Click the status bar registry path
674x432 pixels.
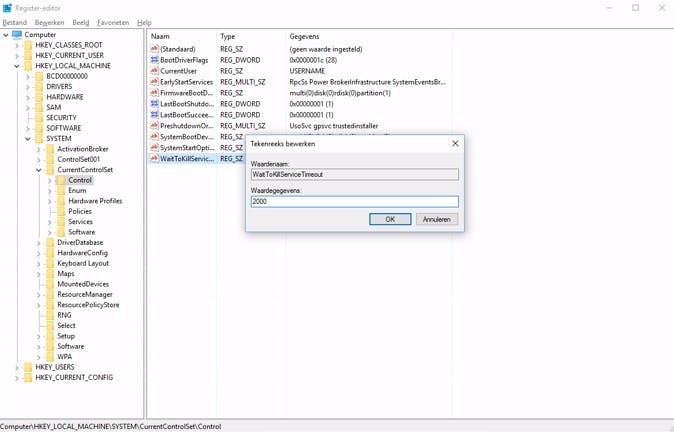coord(111,427)
